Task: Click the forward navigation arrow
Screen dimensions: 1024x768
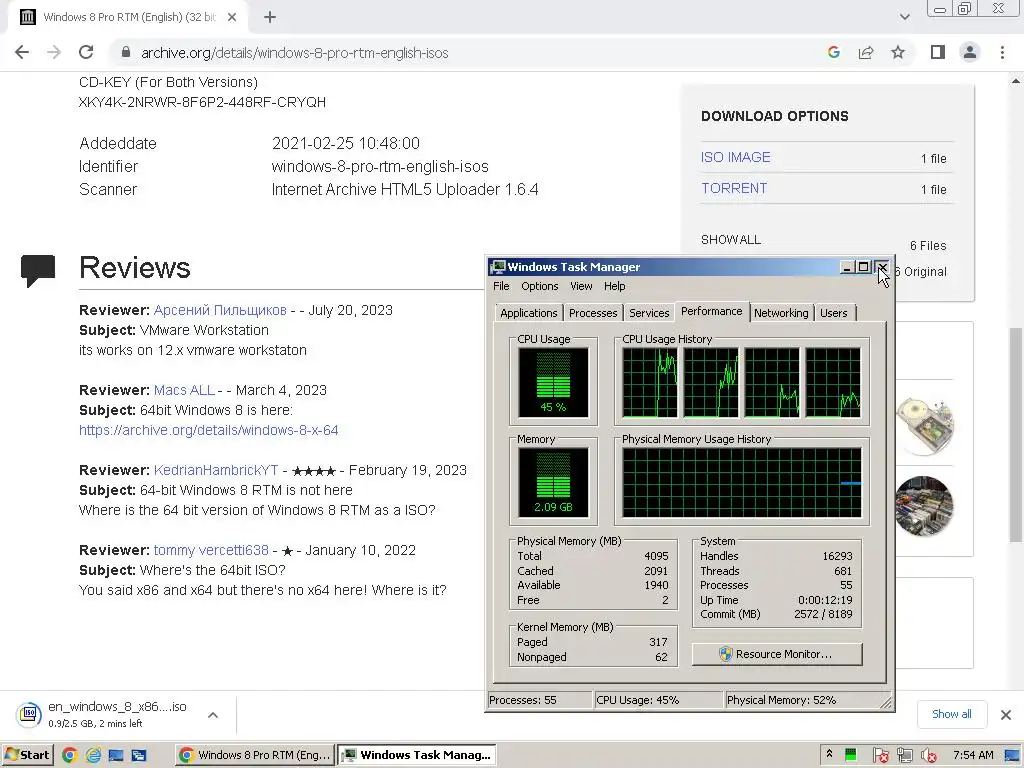Action: click(x=54, y=52)
